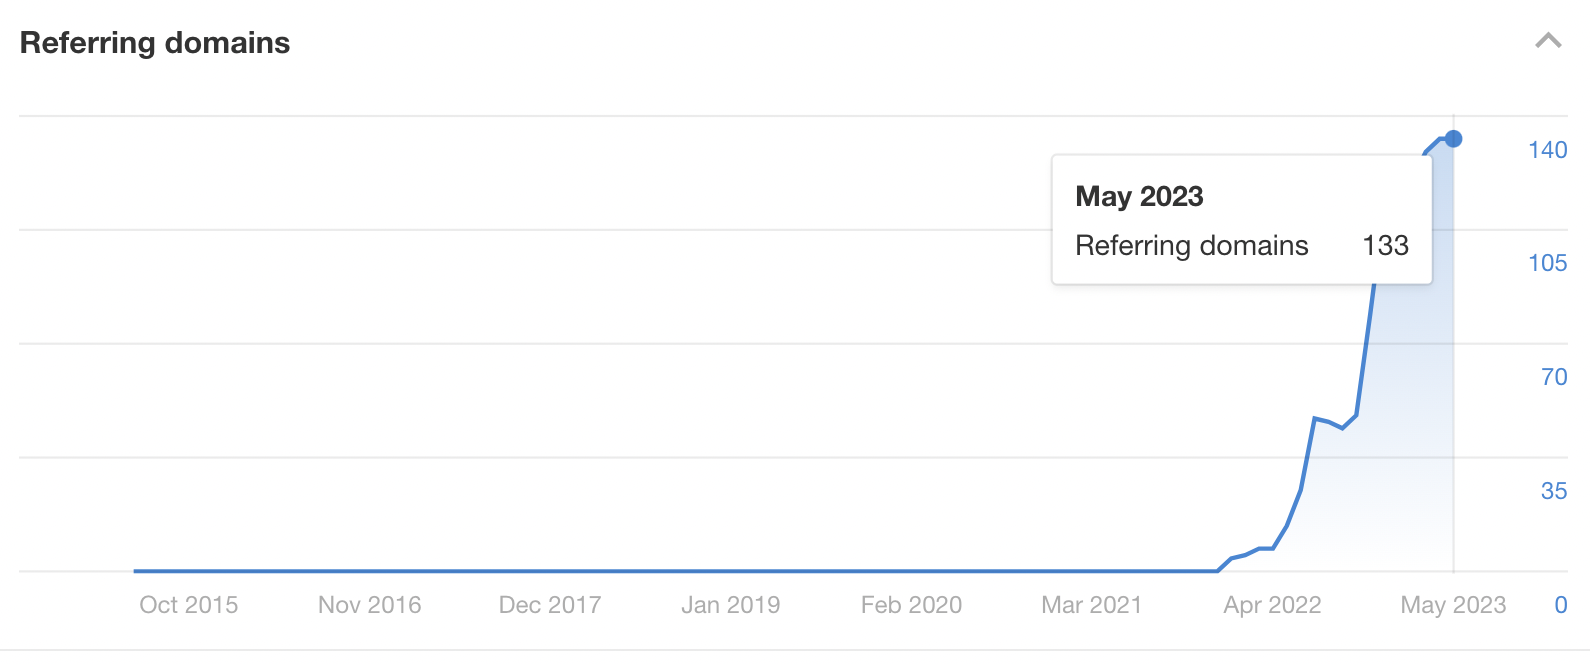Click the Referring domains section heading
Screen dimensions: 1590x664
pyautogui.click(x=155, y=43)
